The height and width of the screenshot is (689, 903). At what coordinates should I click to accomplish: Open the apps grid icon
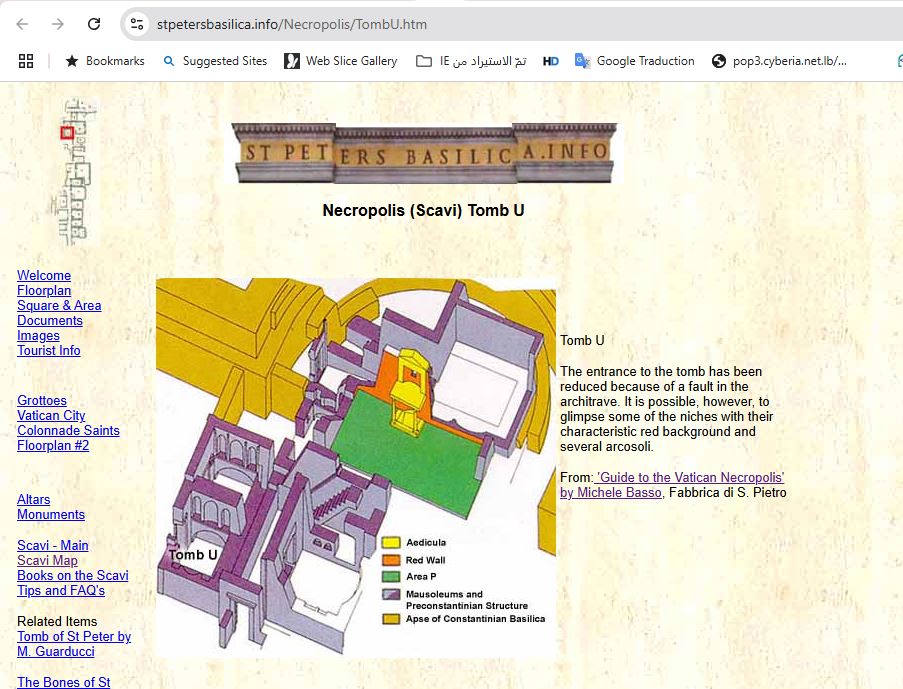26,61
